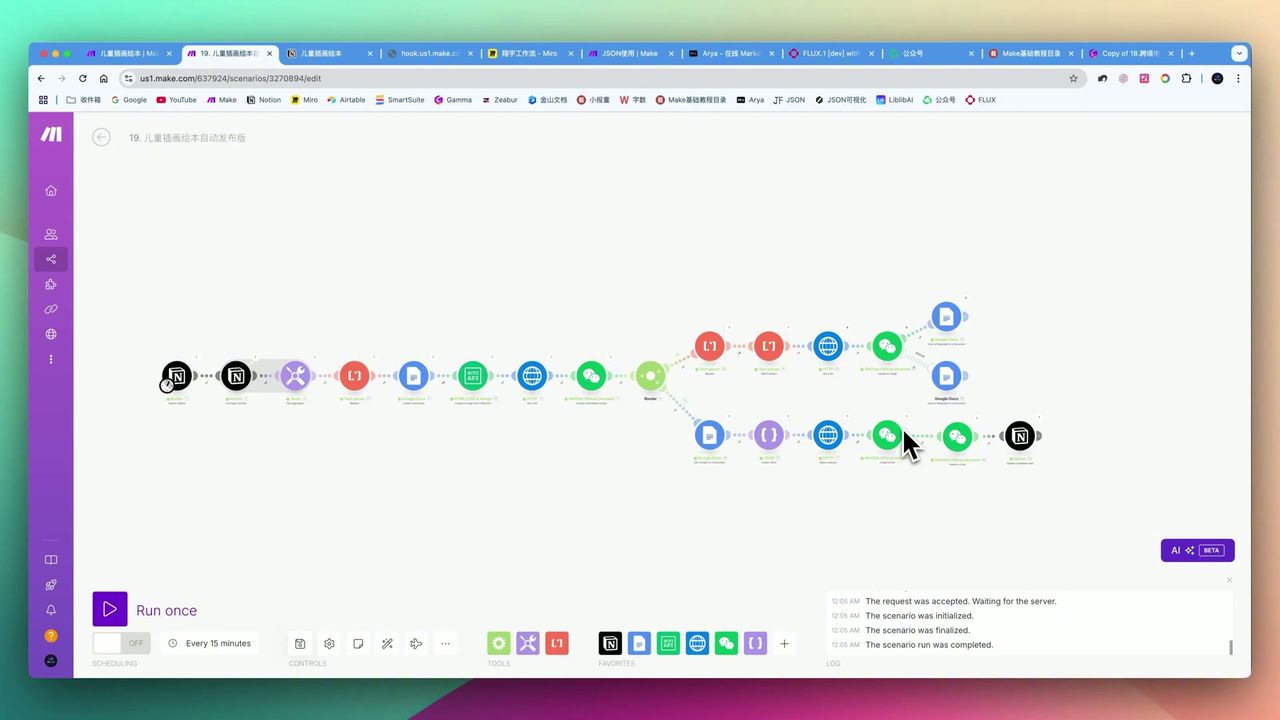The height and width of the screenshot is (720, 1280).
Task: Click the Notes icon in controls
Action: tap(358, 643)
